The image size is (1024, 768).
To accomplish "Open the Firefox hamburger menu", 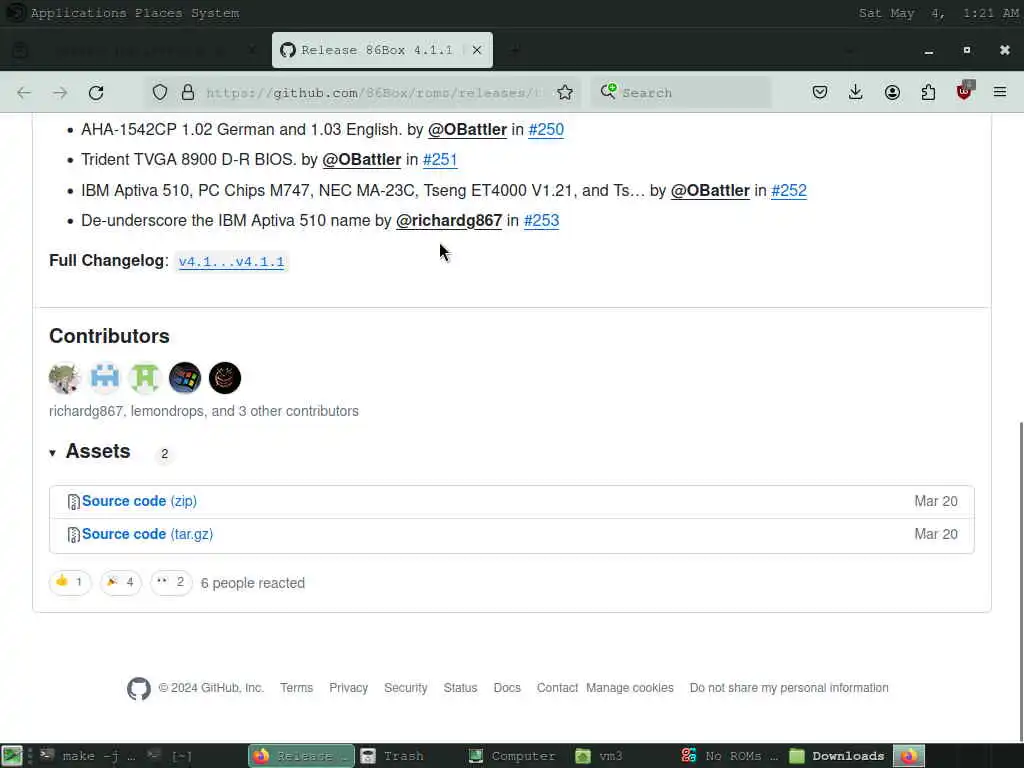I will pos(1000,93).
